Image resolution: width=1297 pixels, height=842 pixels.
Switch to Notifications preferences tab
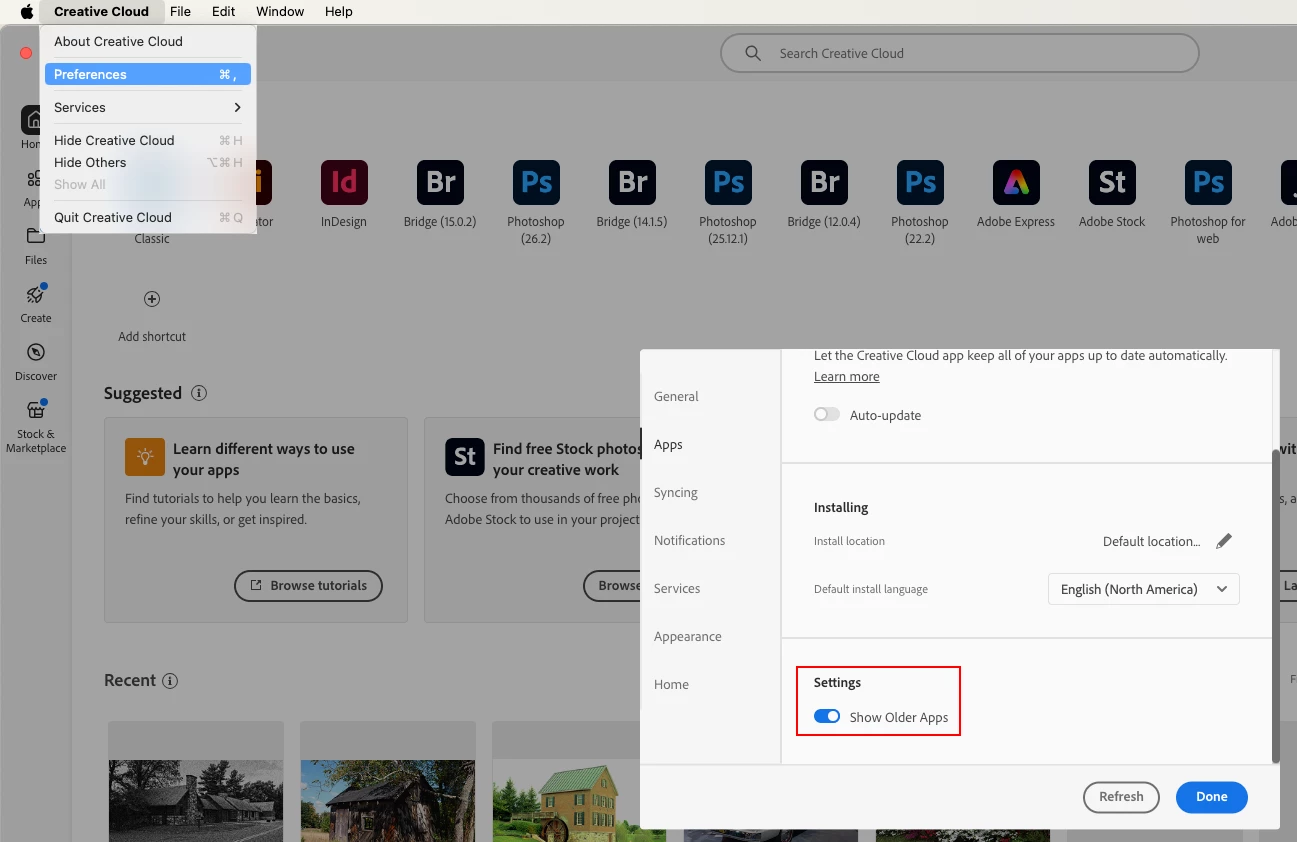click(689, 540)
